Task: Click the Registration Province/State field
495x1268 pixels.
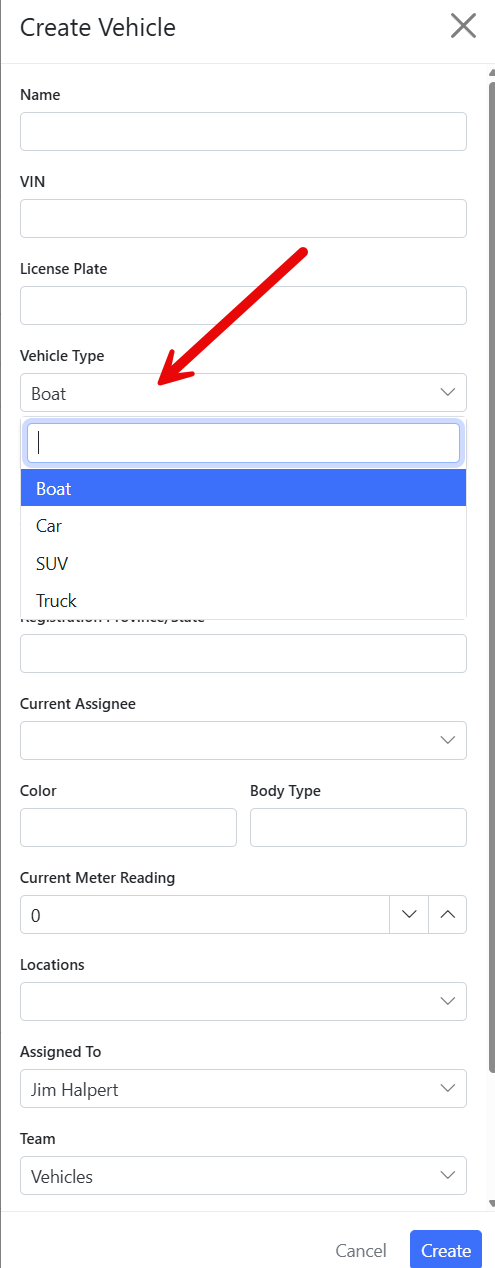Action: pyautogui.click(x=243, y=653)
